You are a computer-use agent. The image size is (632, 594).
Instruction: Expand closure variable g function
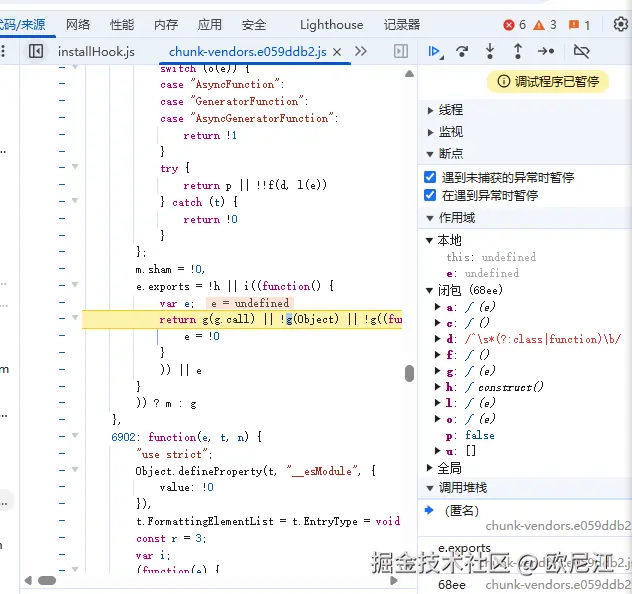(437, 371)
